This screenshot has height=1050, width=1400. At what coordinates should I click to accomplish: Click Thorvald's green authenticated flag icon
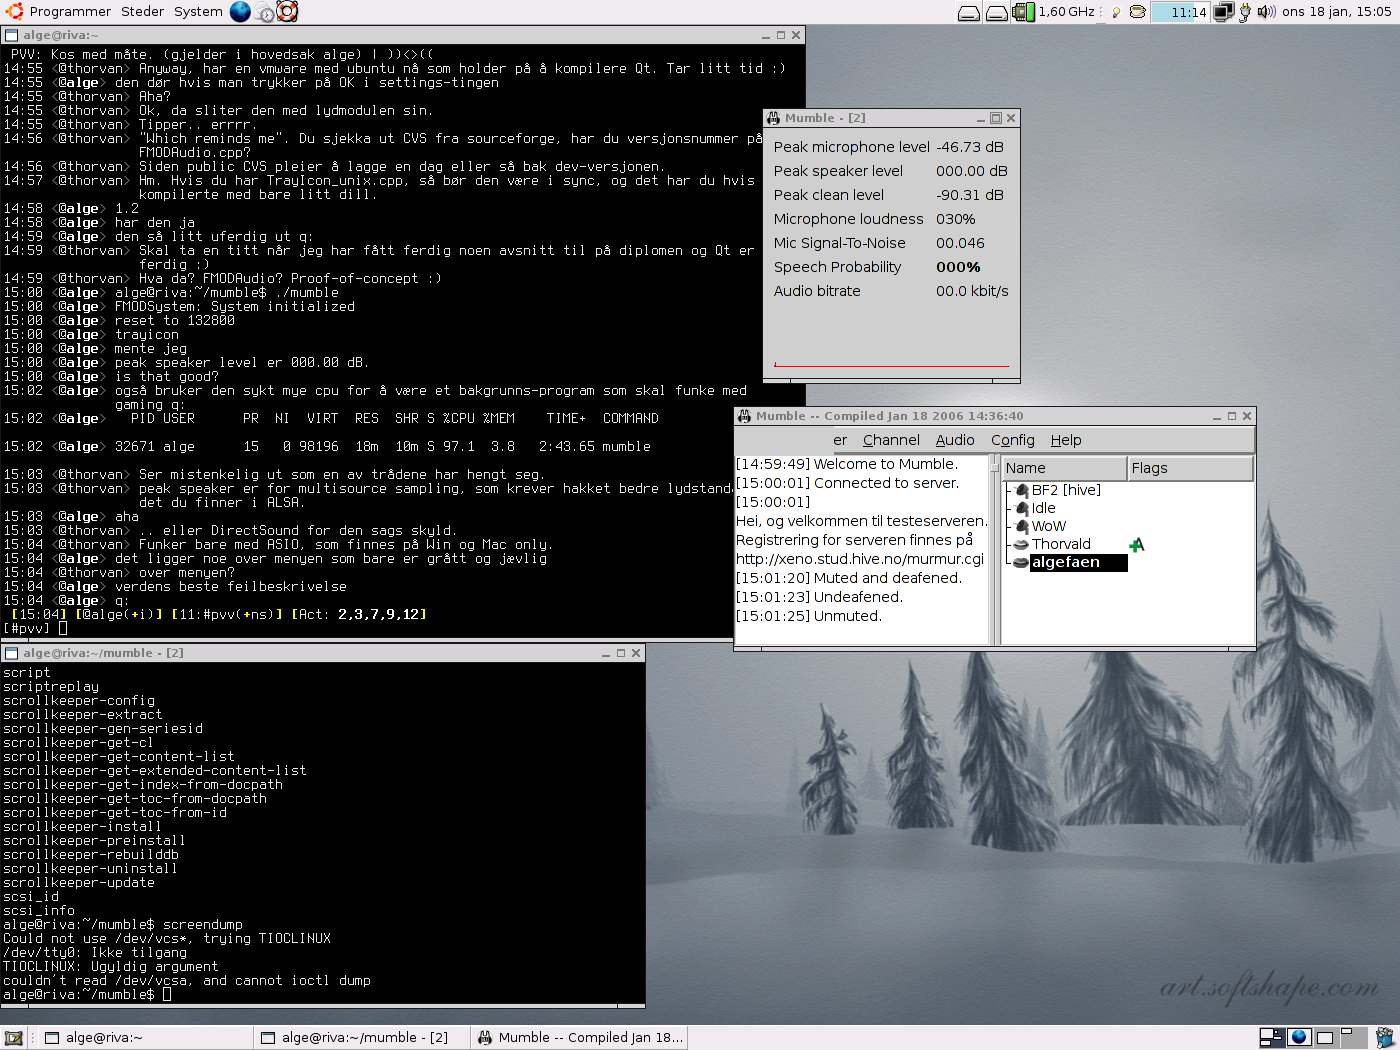[1136, 545]
